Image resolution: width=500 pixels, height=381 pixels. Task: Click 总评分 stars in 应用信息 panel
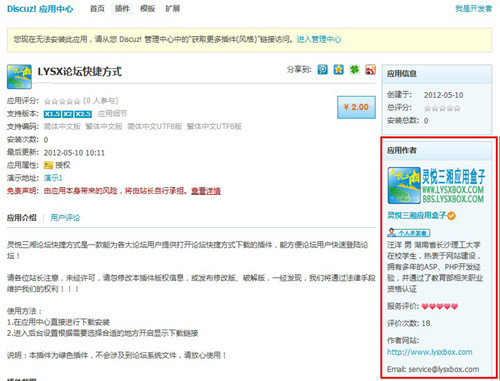pos(442,108)
